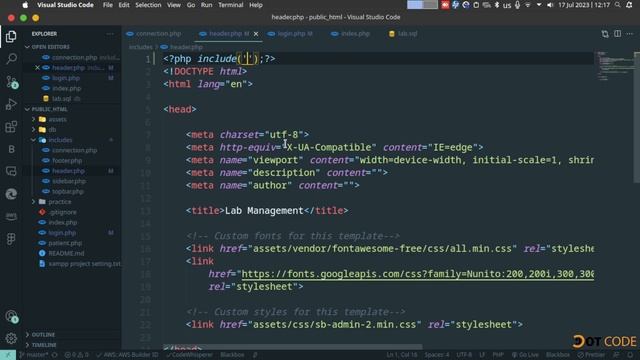
Task: Click errors and warnings count in status bar
Action: click(77, 355)
